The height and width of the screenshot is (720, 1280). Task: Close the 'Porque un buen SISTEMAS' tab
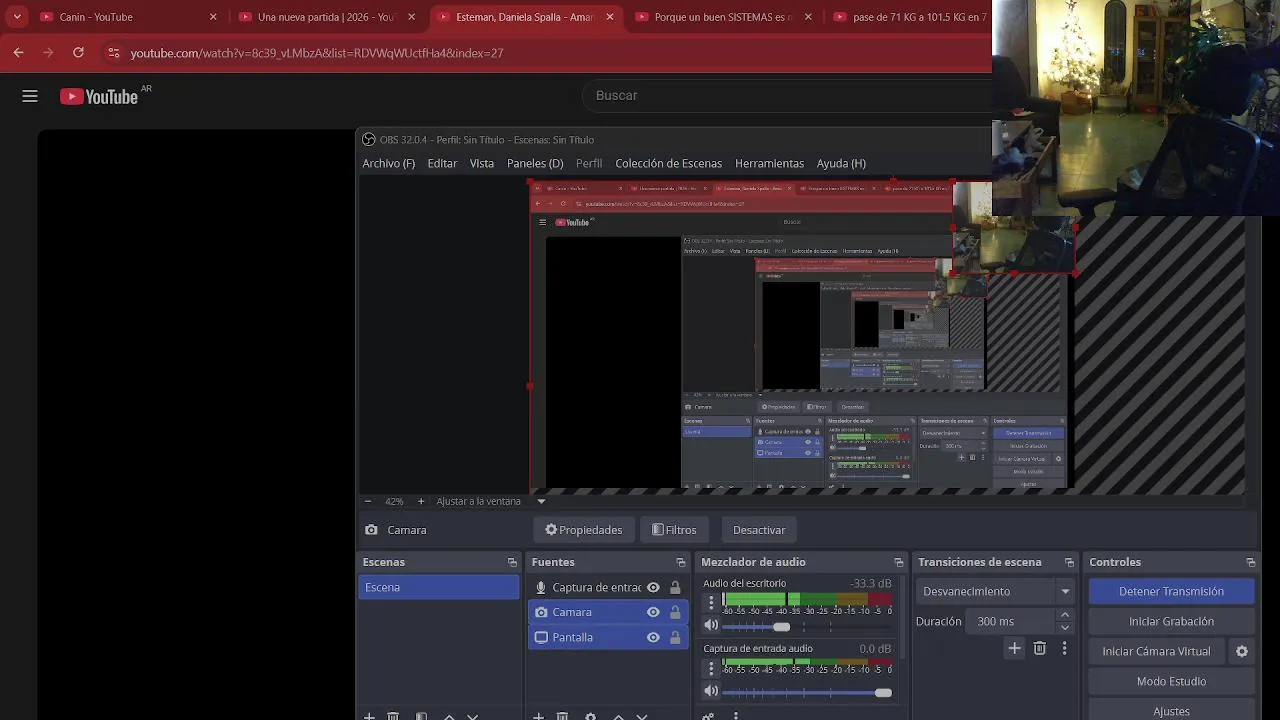pyautogui.click(x=808, y=17)
